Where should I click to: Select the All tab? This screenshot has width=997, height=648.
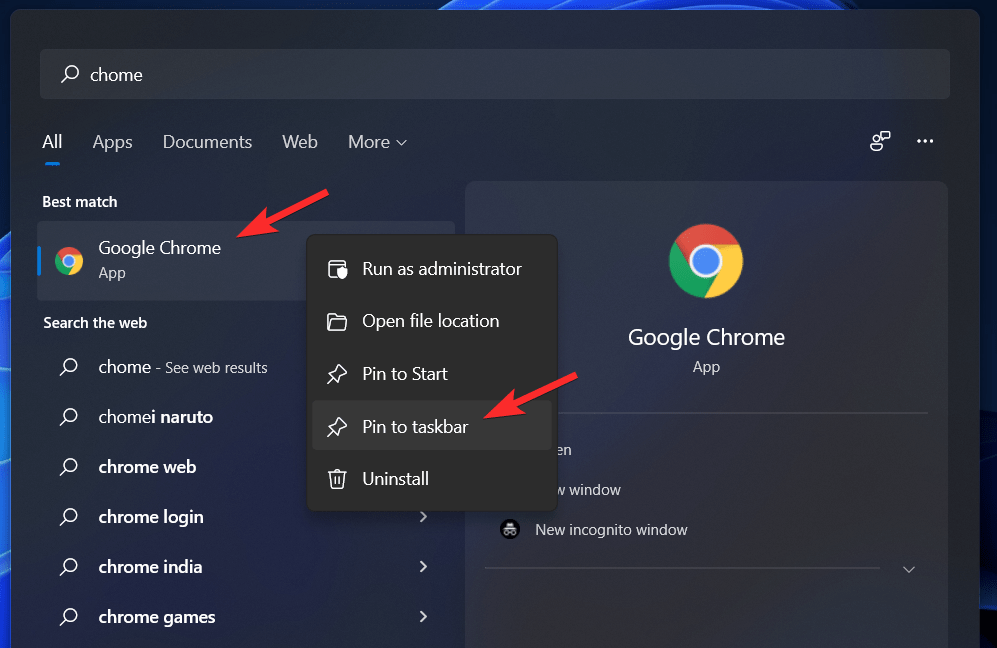coord(52,142)
